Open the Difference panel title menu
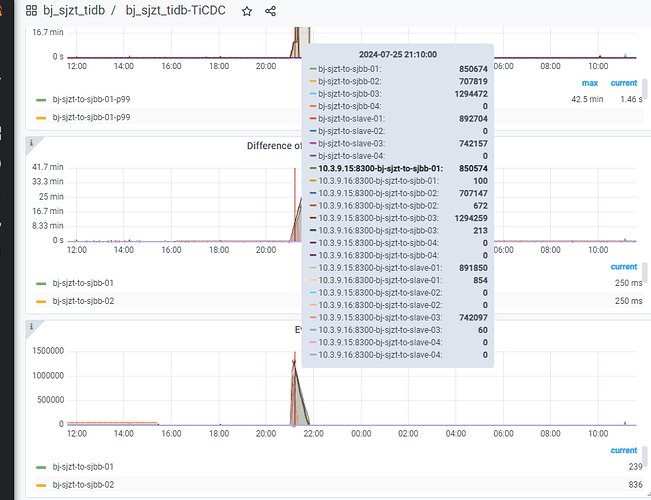The height and width of the screenshot is (500, 651). (274, 146)
